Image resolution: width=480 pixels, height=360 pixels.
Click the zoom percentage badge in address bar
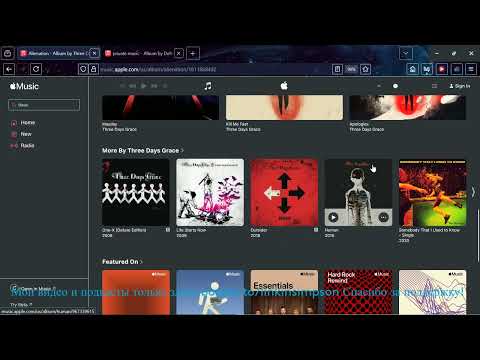[x=351, y=69]
